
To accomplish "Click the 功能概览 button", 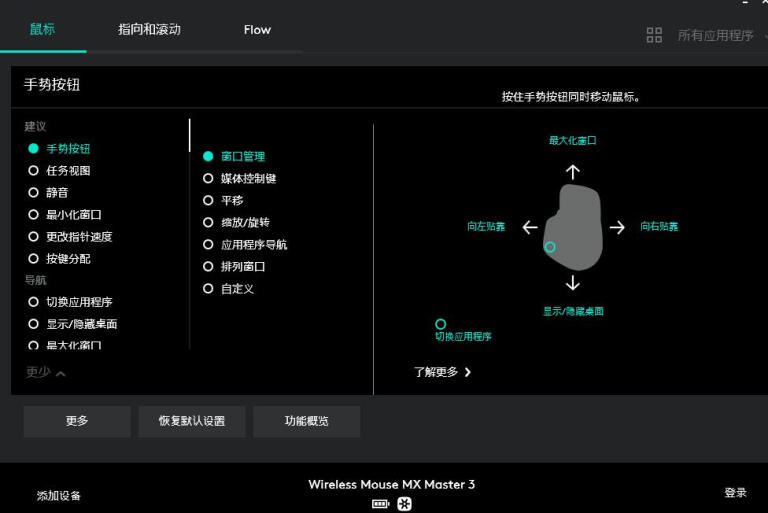I will tap(306, 421).
